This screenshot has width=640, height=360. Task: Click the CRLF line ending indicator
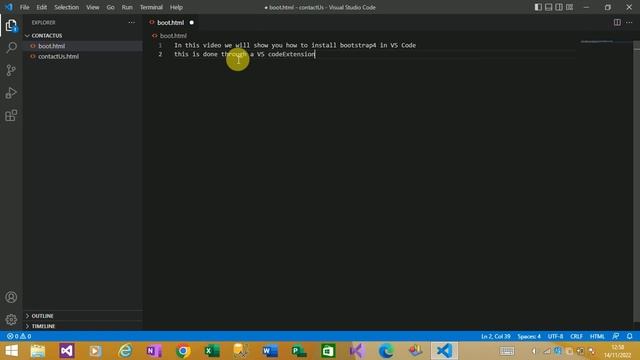point(576,336)
